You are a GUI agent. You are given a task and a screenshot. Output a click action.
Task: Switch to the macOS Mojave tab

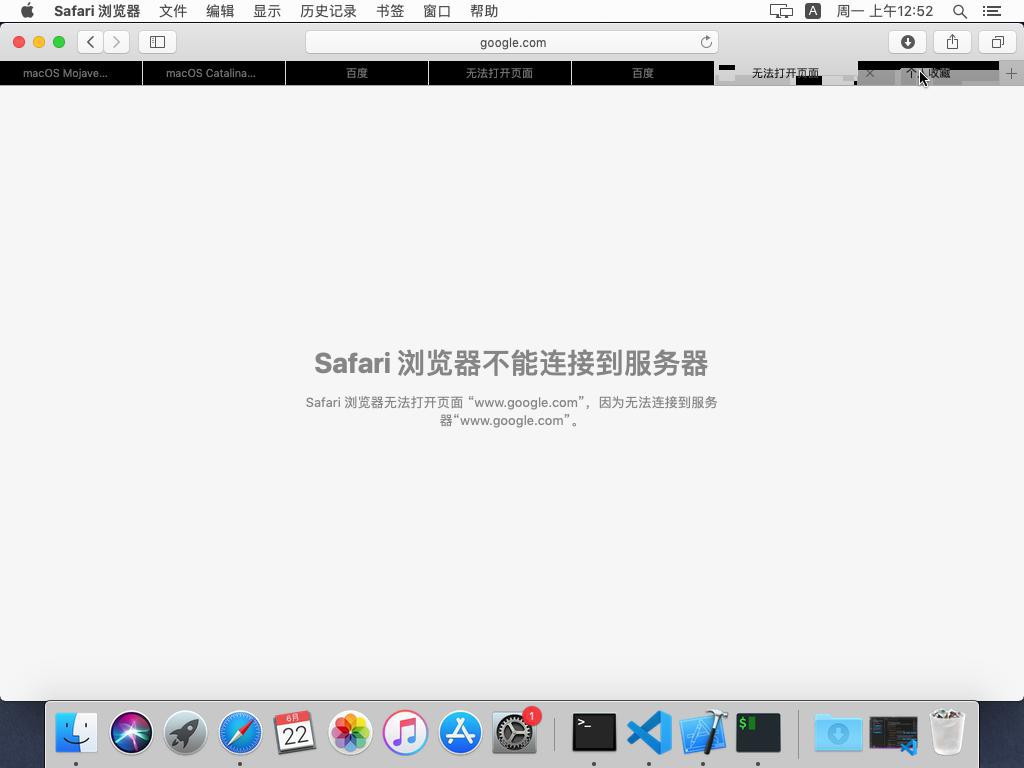71,73
